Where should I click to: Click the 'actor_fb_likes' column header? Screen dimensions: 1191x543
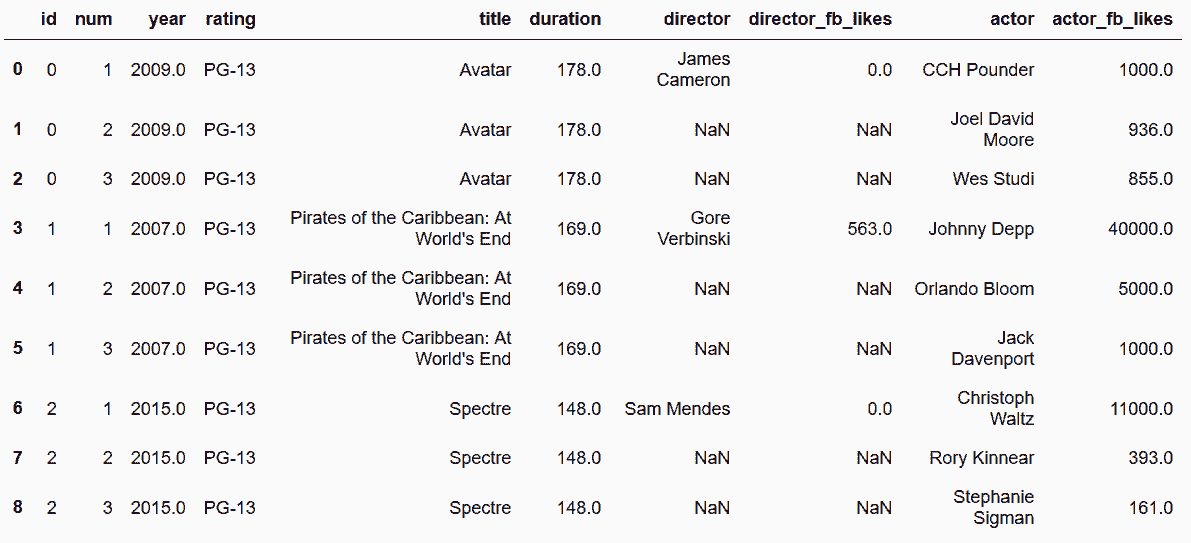click(x=1112, y=21)
